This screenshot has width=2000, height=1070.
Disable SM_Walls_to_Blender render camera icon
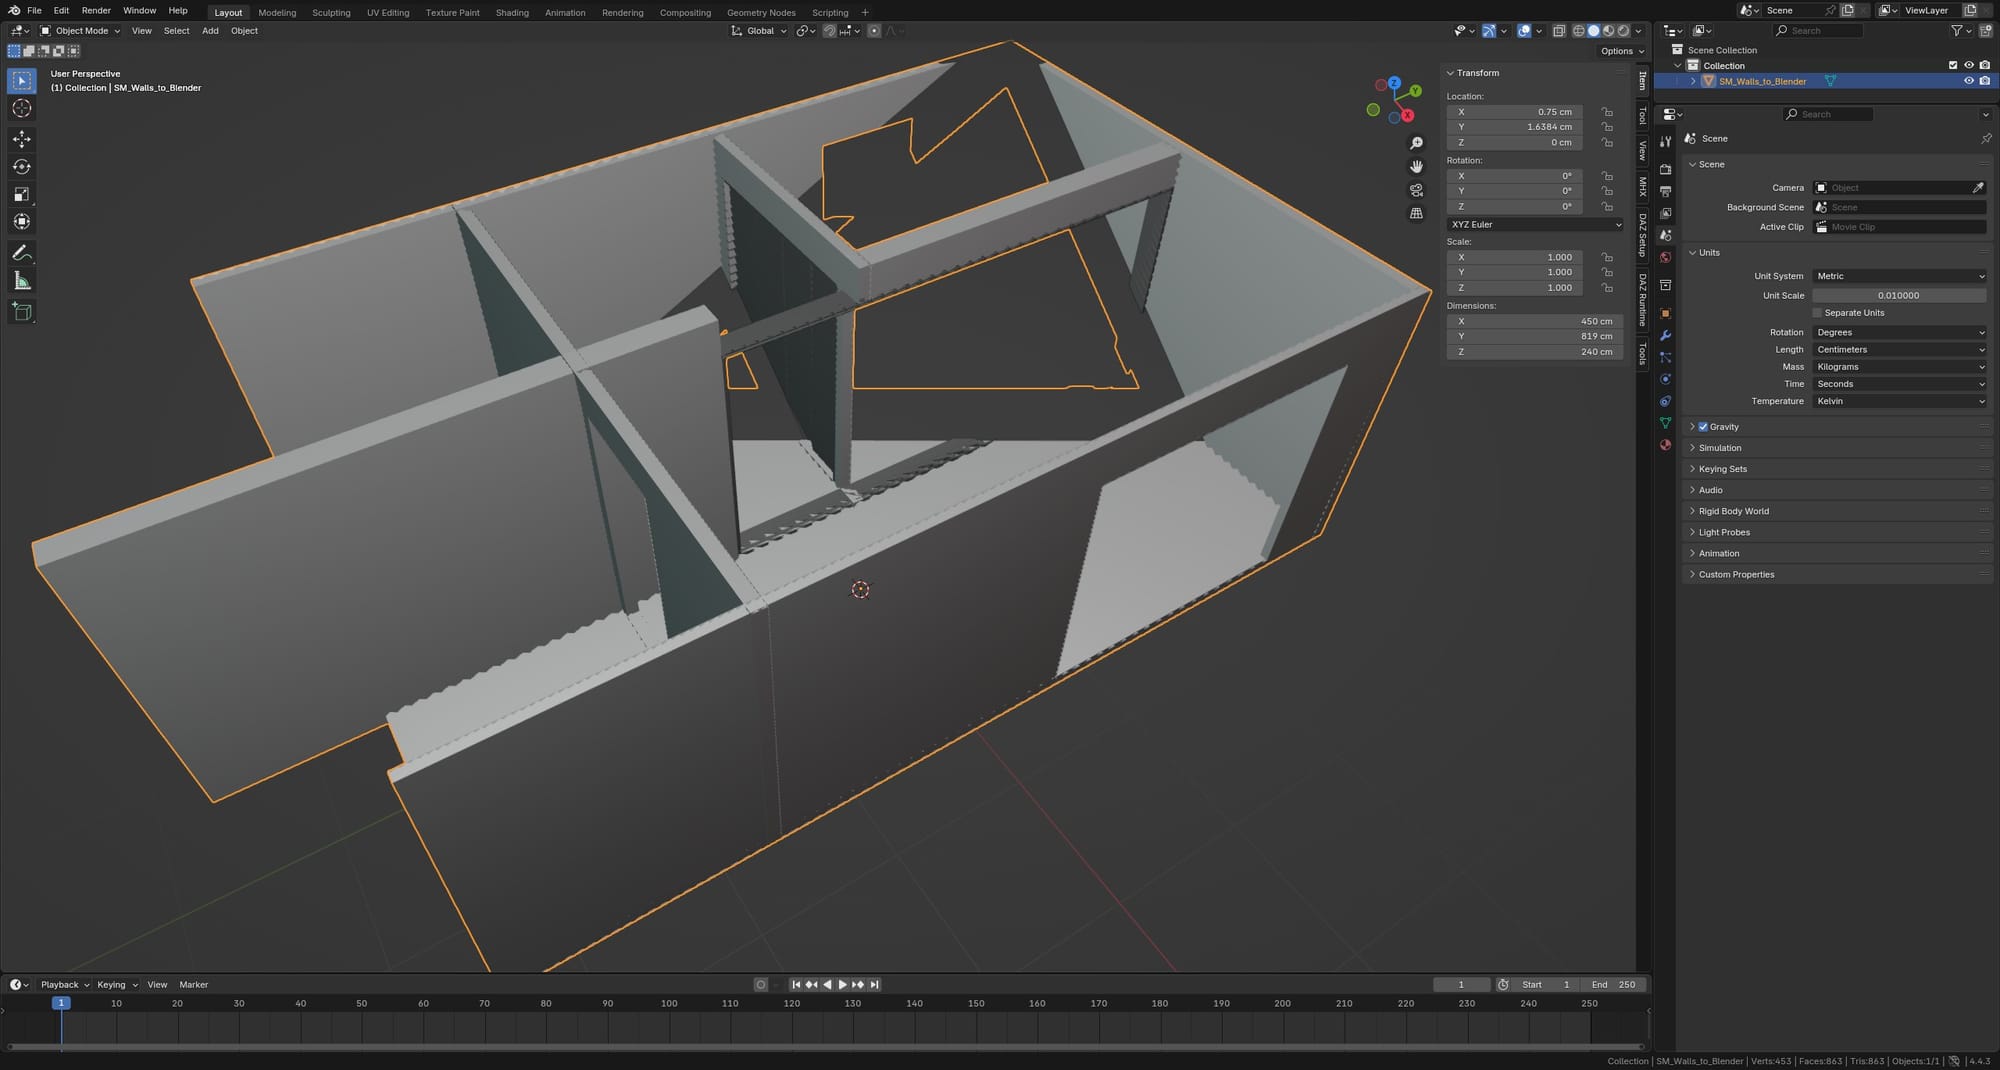1985,81
